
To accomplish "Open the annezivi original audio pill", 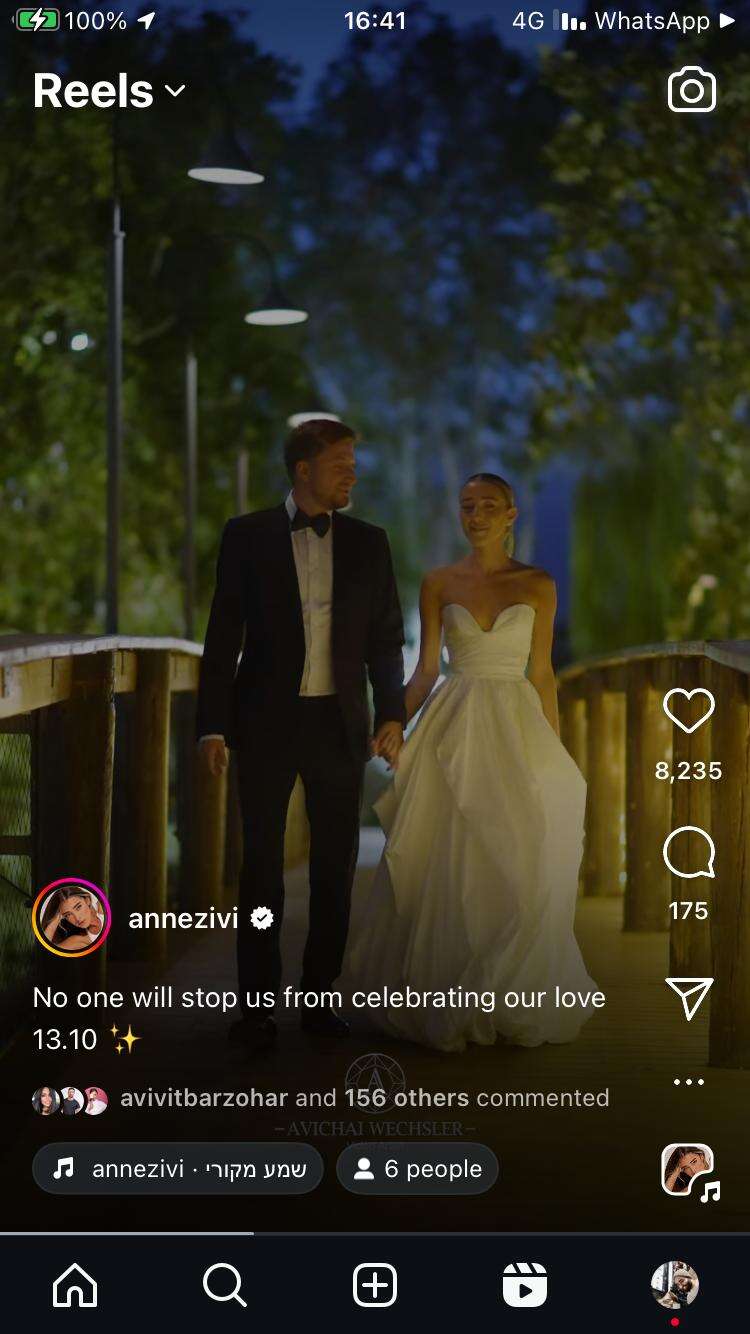I will click(x=178, y=1168).
